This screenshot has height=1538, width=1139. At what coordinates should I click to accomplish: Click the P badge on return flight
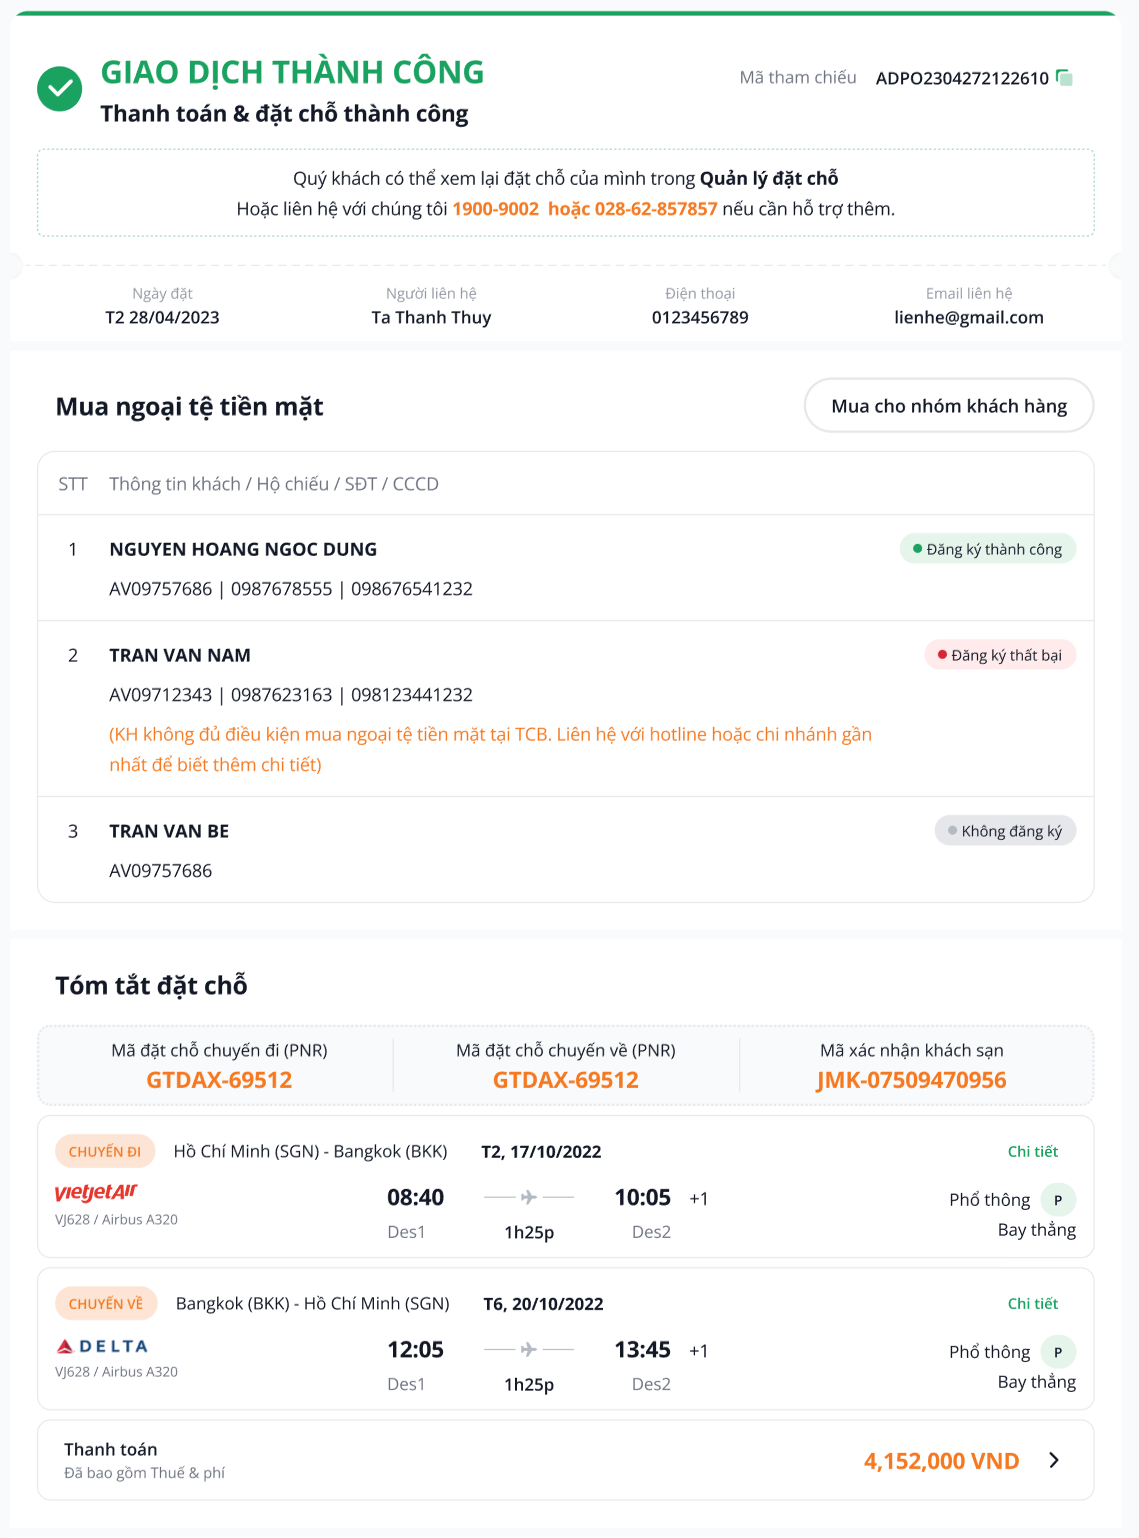[1058, 1352]
